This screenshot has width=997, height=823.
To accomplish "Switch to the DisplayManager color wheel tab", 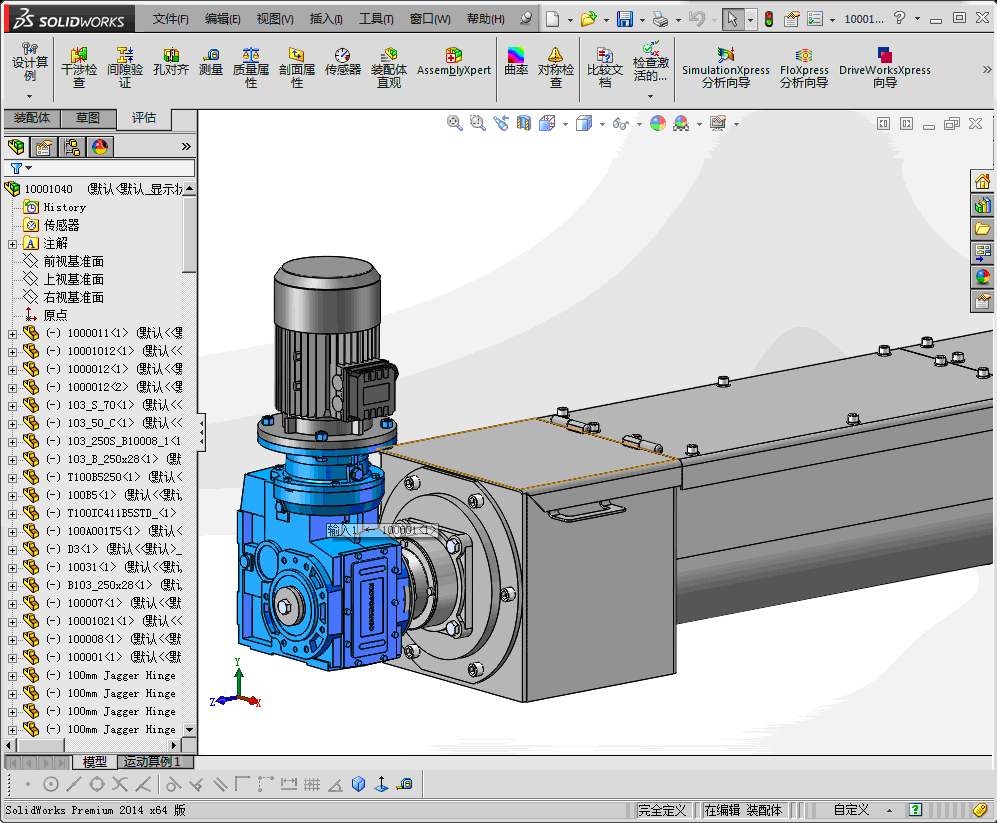I will pos(99,147).
